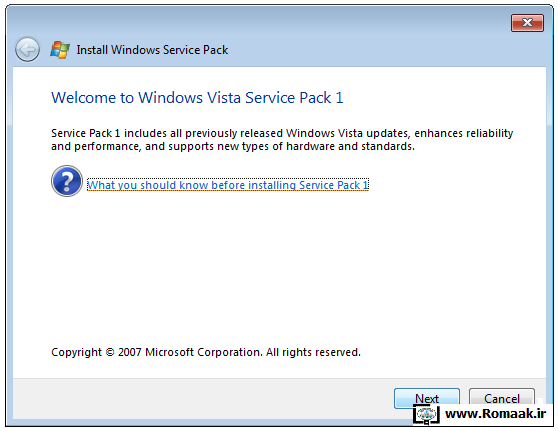Select the "Welcome to Windows Vista" heading

coord(197,98)
